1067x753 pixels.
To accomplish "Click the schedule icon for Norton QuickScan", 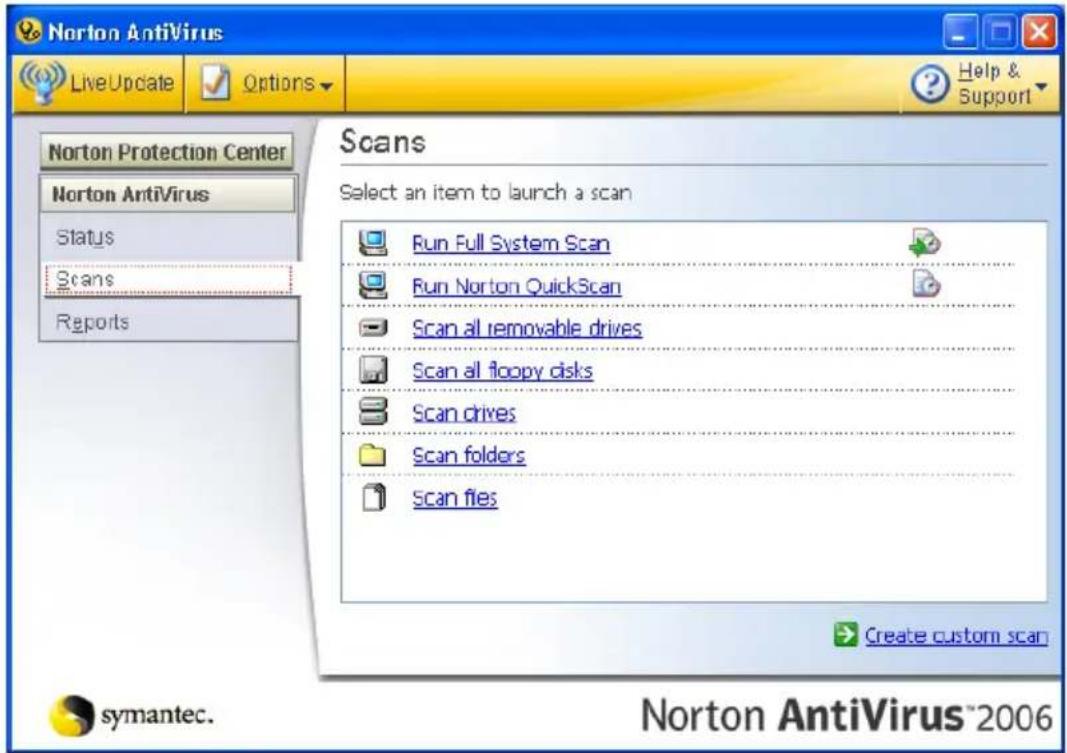I will [926, 284].
